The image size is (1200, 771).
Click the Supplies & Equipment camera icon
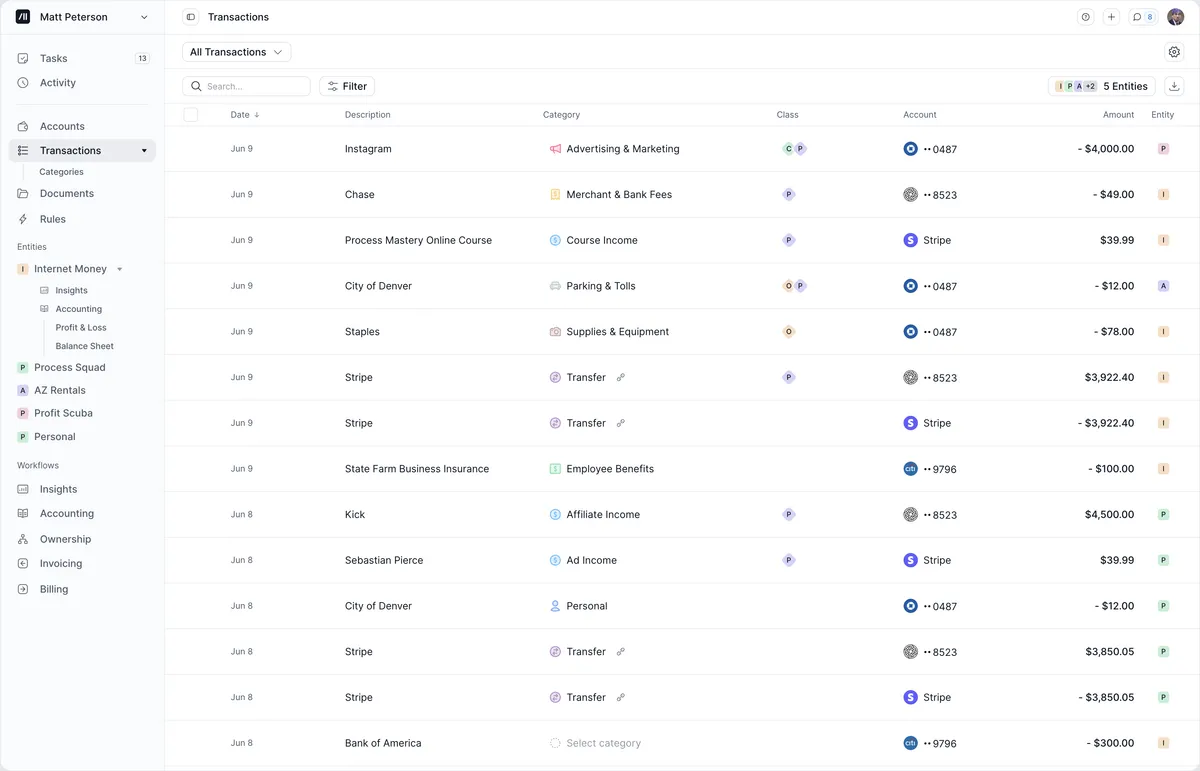coord(555,332)
